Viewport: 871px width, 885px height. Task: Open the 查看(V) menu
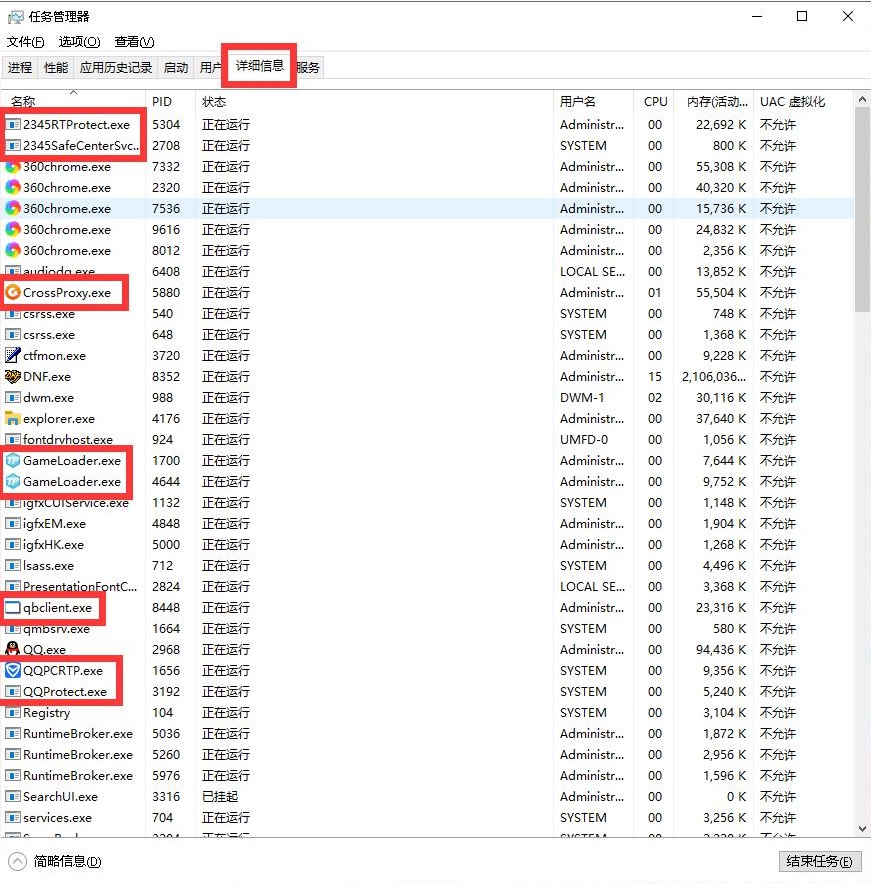coord(134,42)
